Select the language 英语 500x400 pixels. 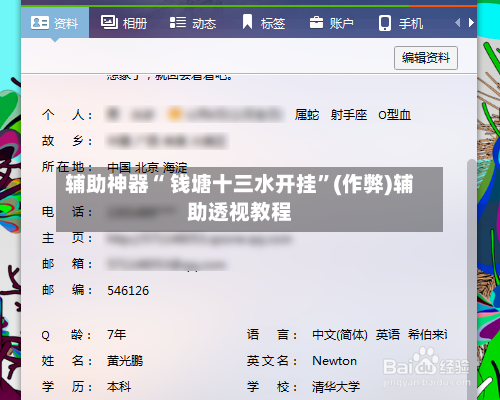(x=388, y=335)
